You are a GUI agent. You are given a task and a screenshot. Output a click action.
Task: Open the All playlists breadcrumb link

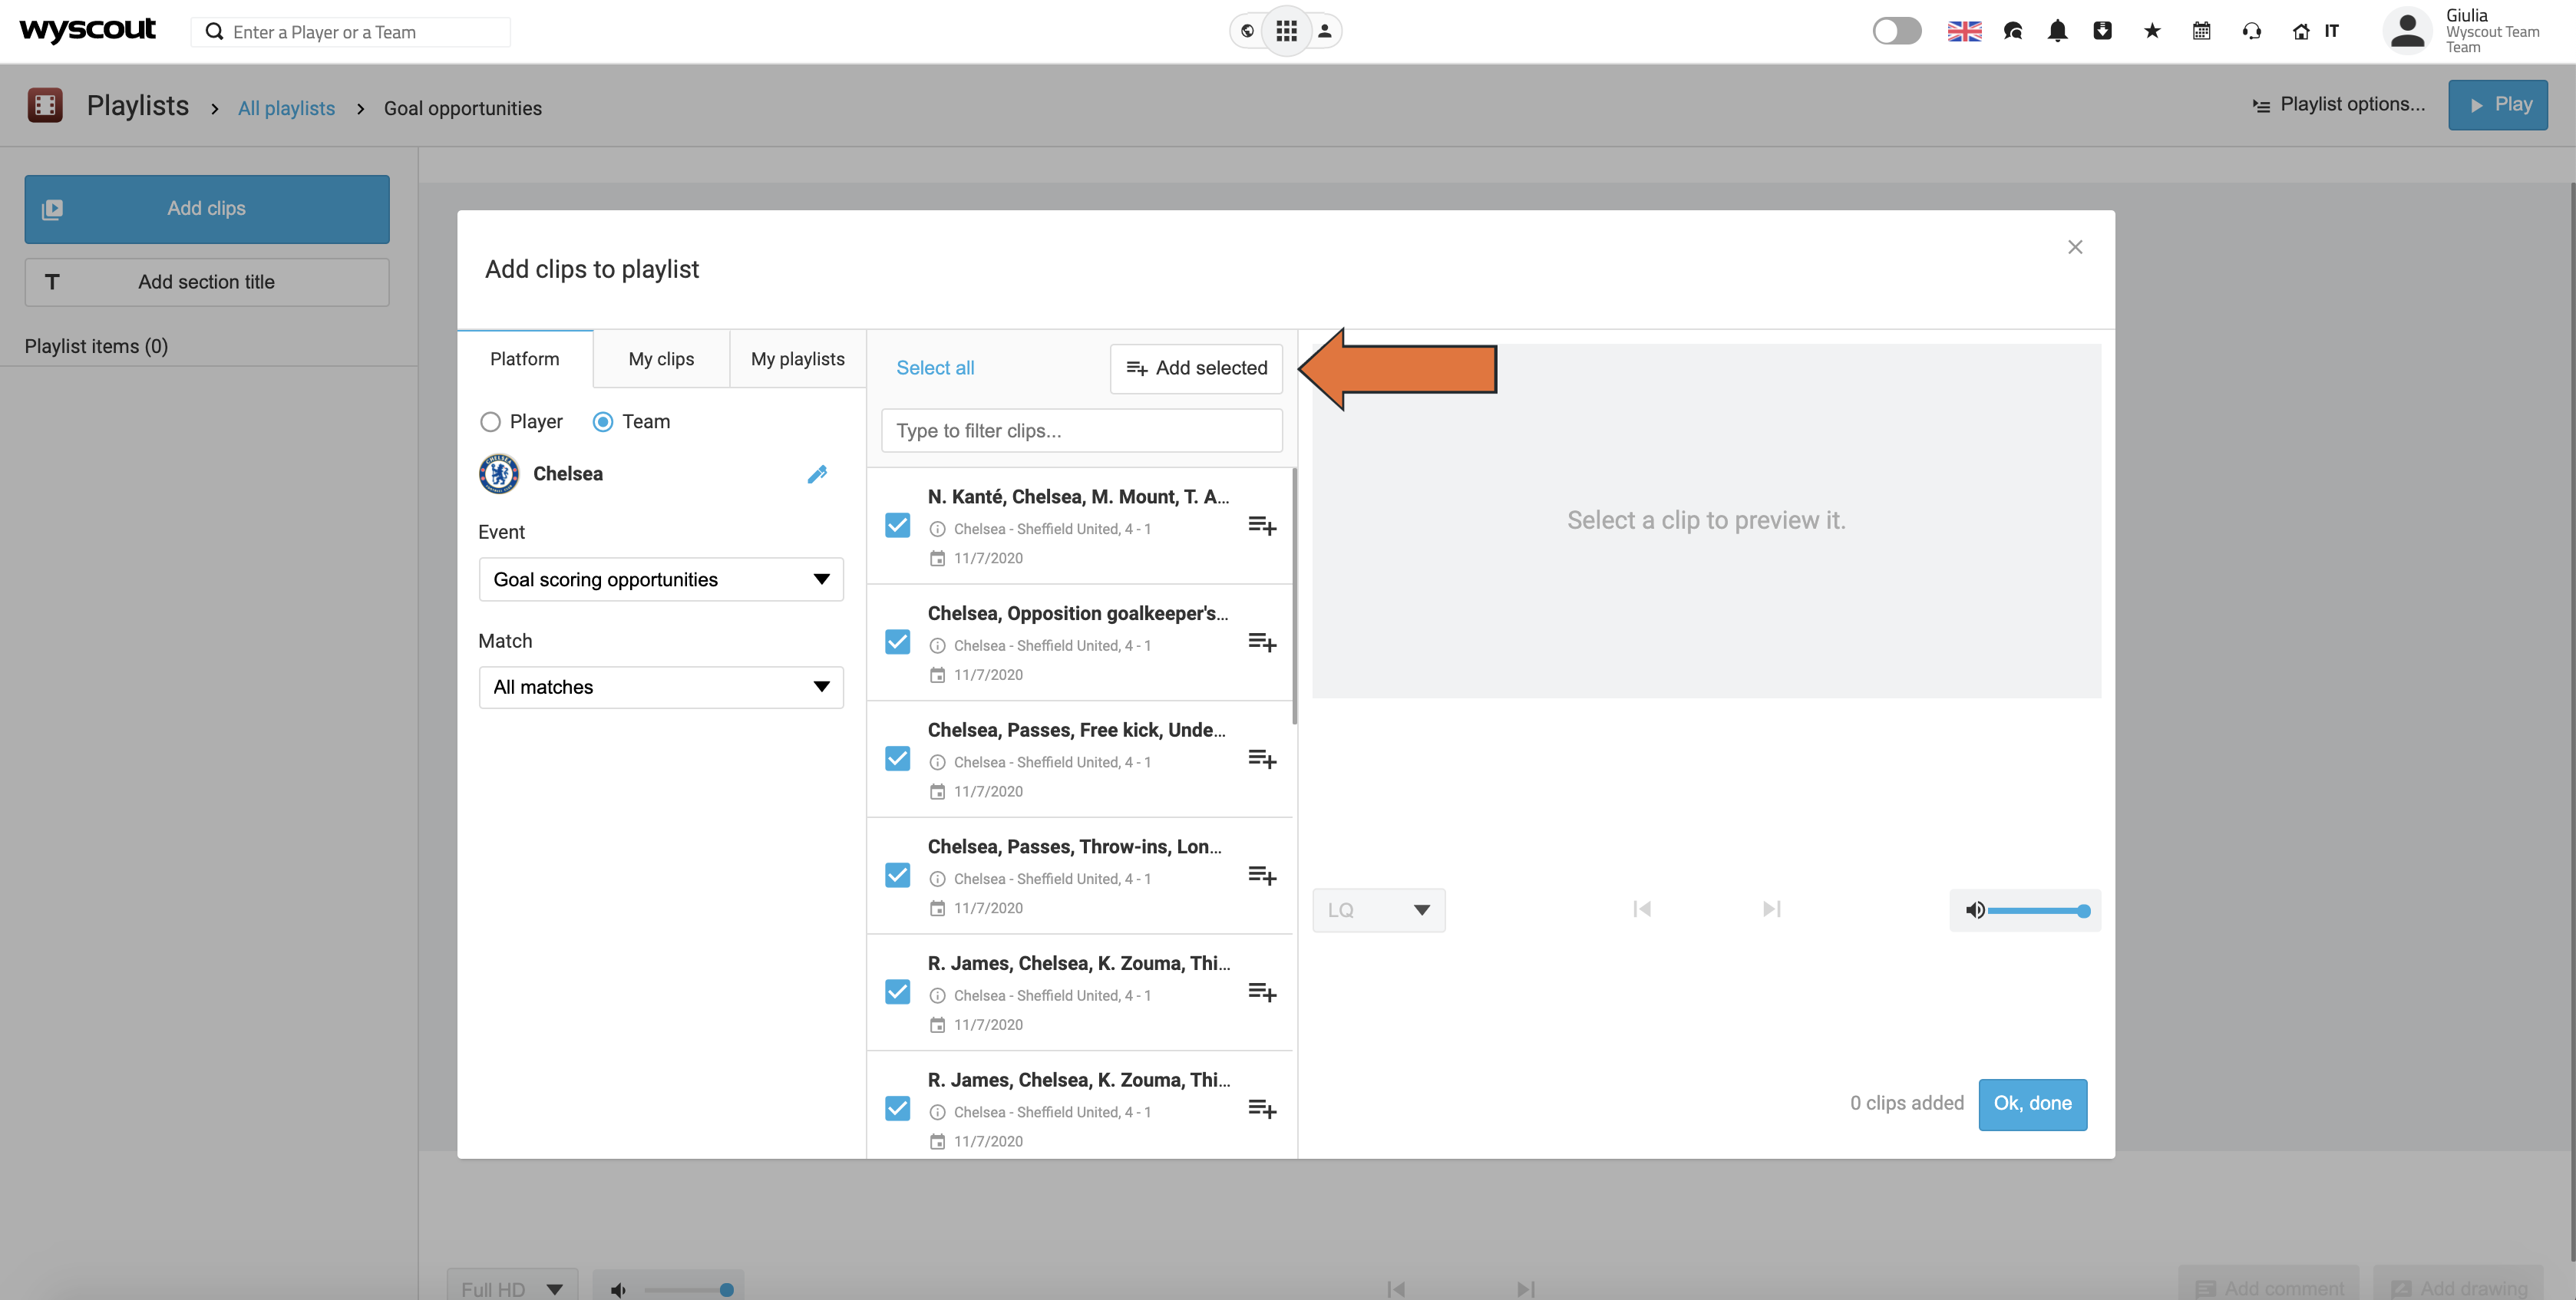click(286, 108)
